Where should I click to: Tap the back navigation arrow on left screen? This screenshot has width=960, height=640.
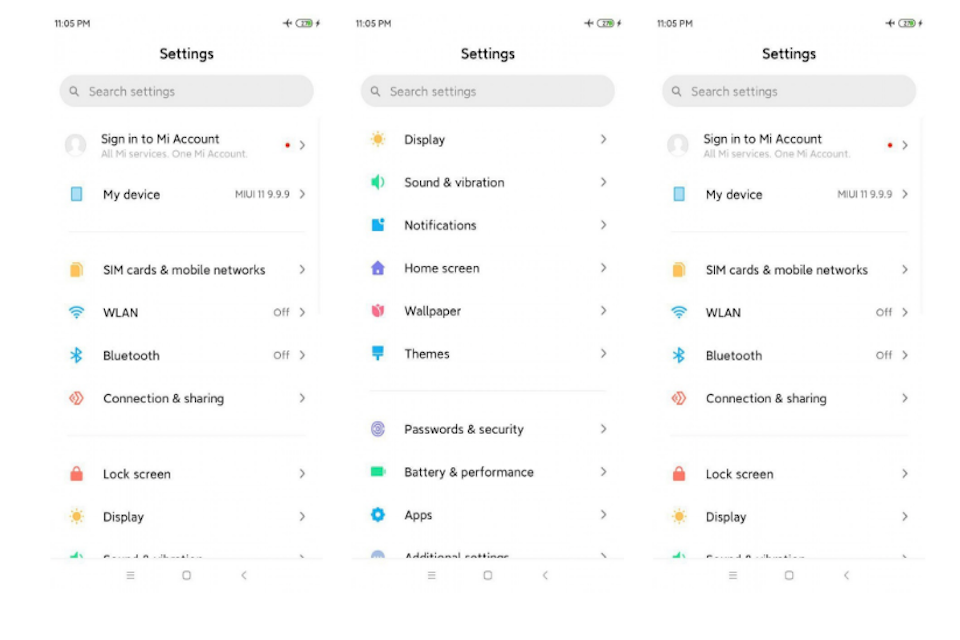point(244,575)
